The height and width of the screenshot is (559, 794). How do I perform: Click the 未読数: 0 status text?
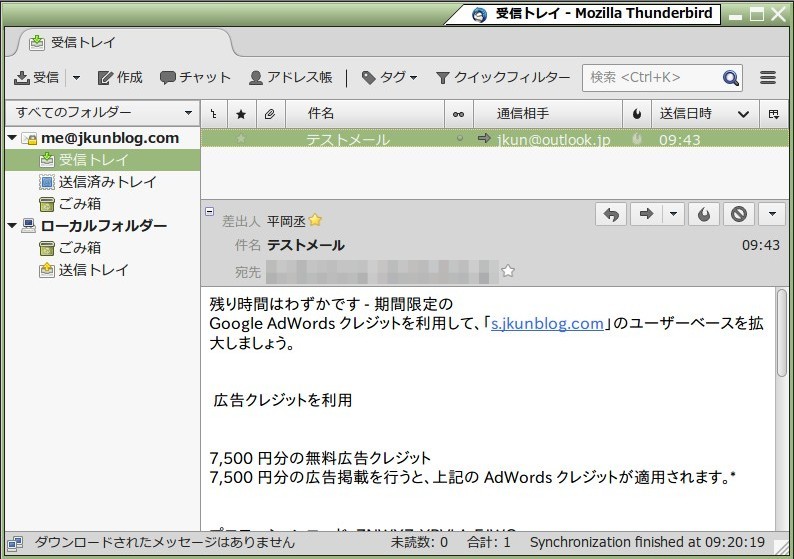(x=419, y=542)
